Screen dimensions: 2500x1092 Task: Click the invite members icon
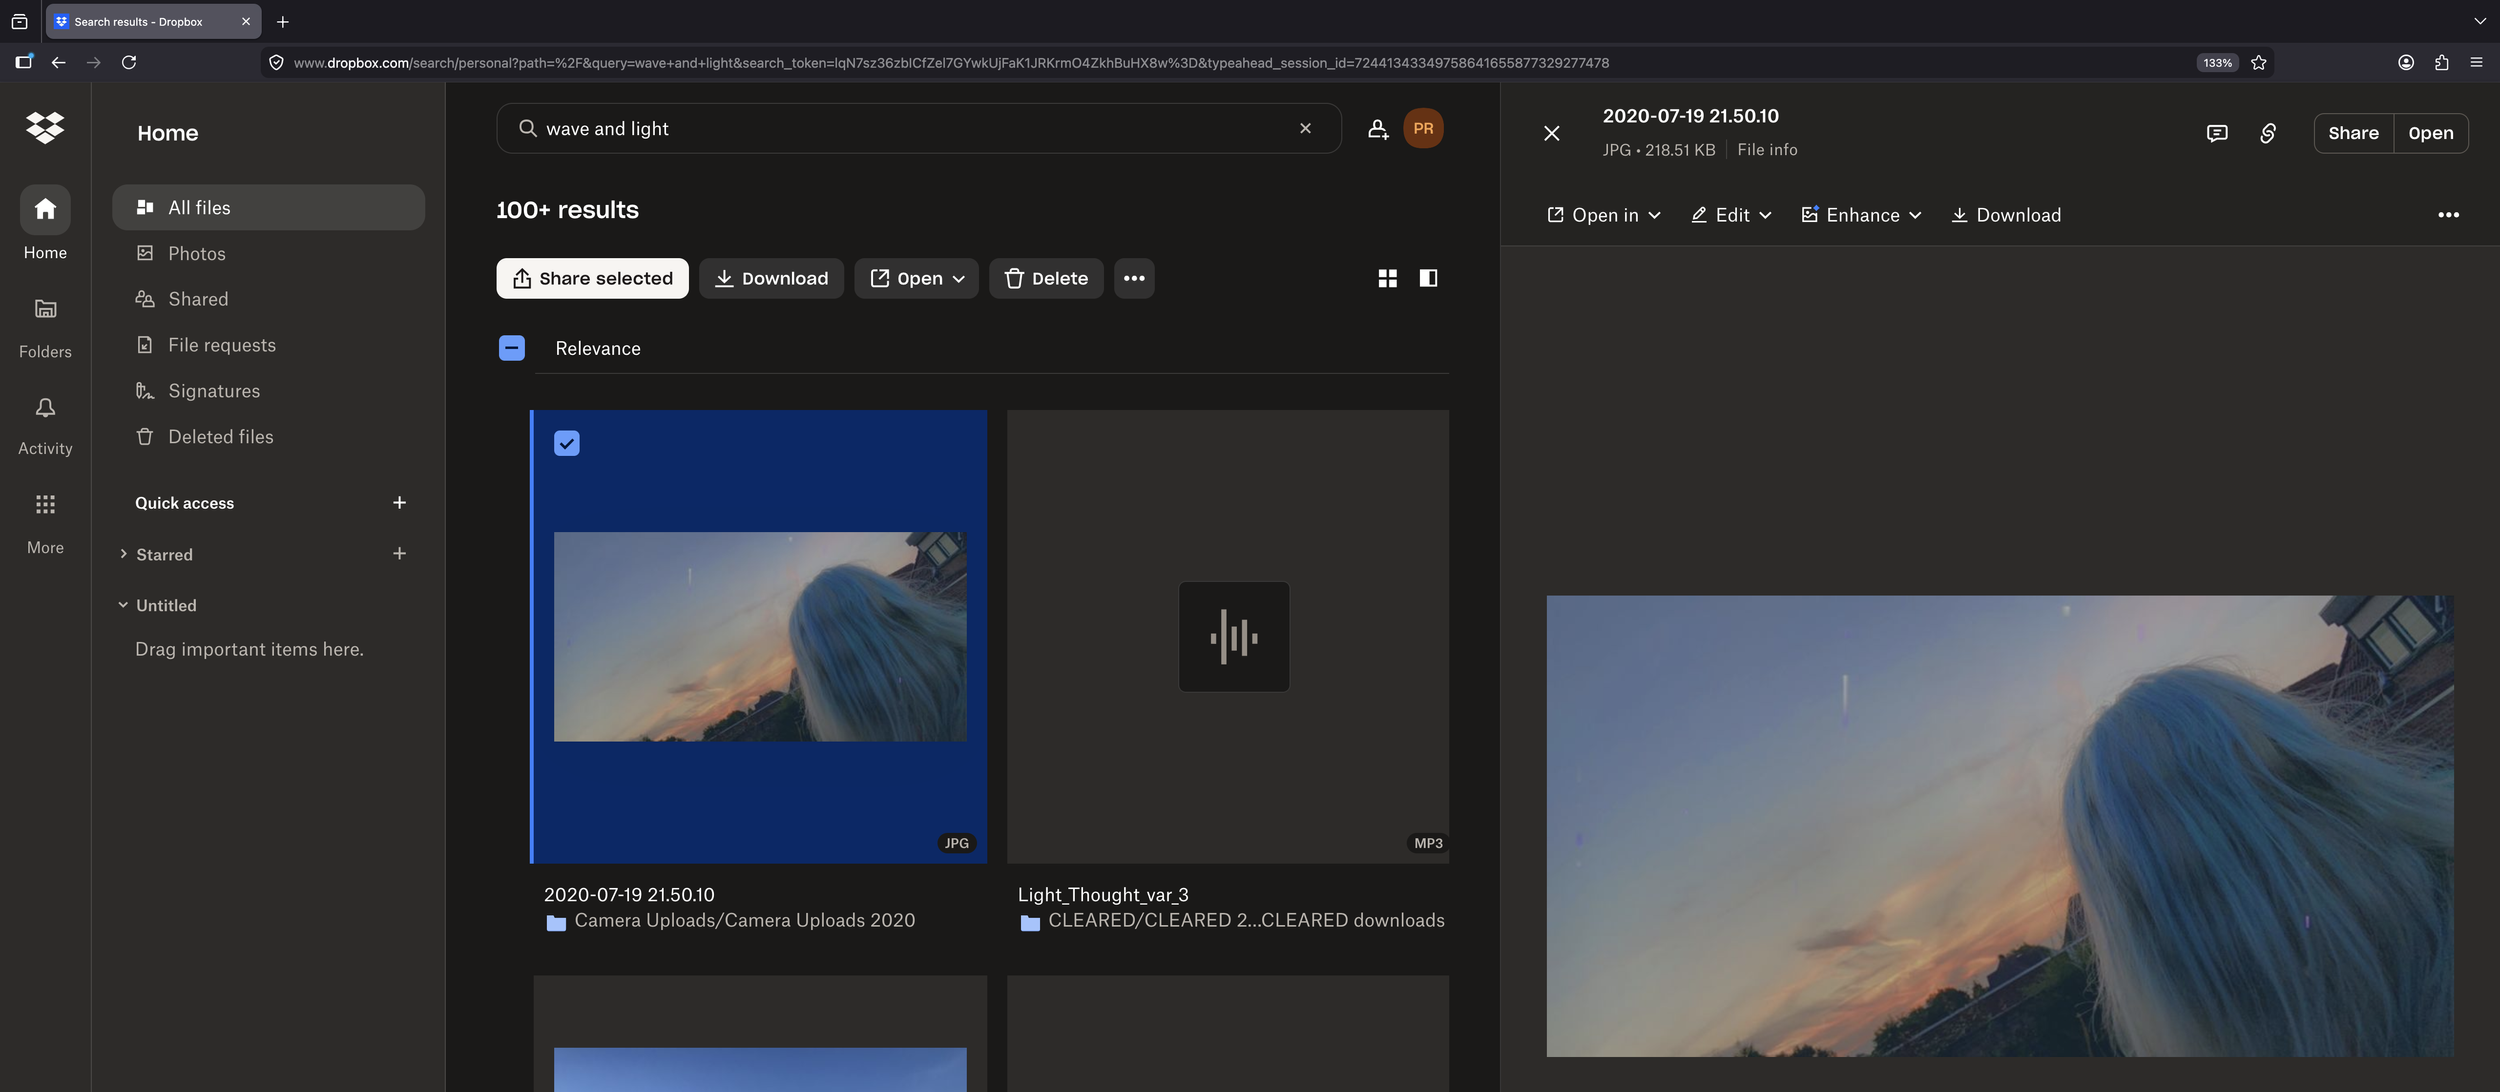pyautogui.click(x=1378, y=128)
